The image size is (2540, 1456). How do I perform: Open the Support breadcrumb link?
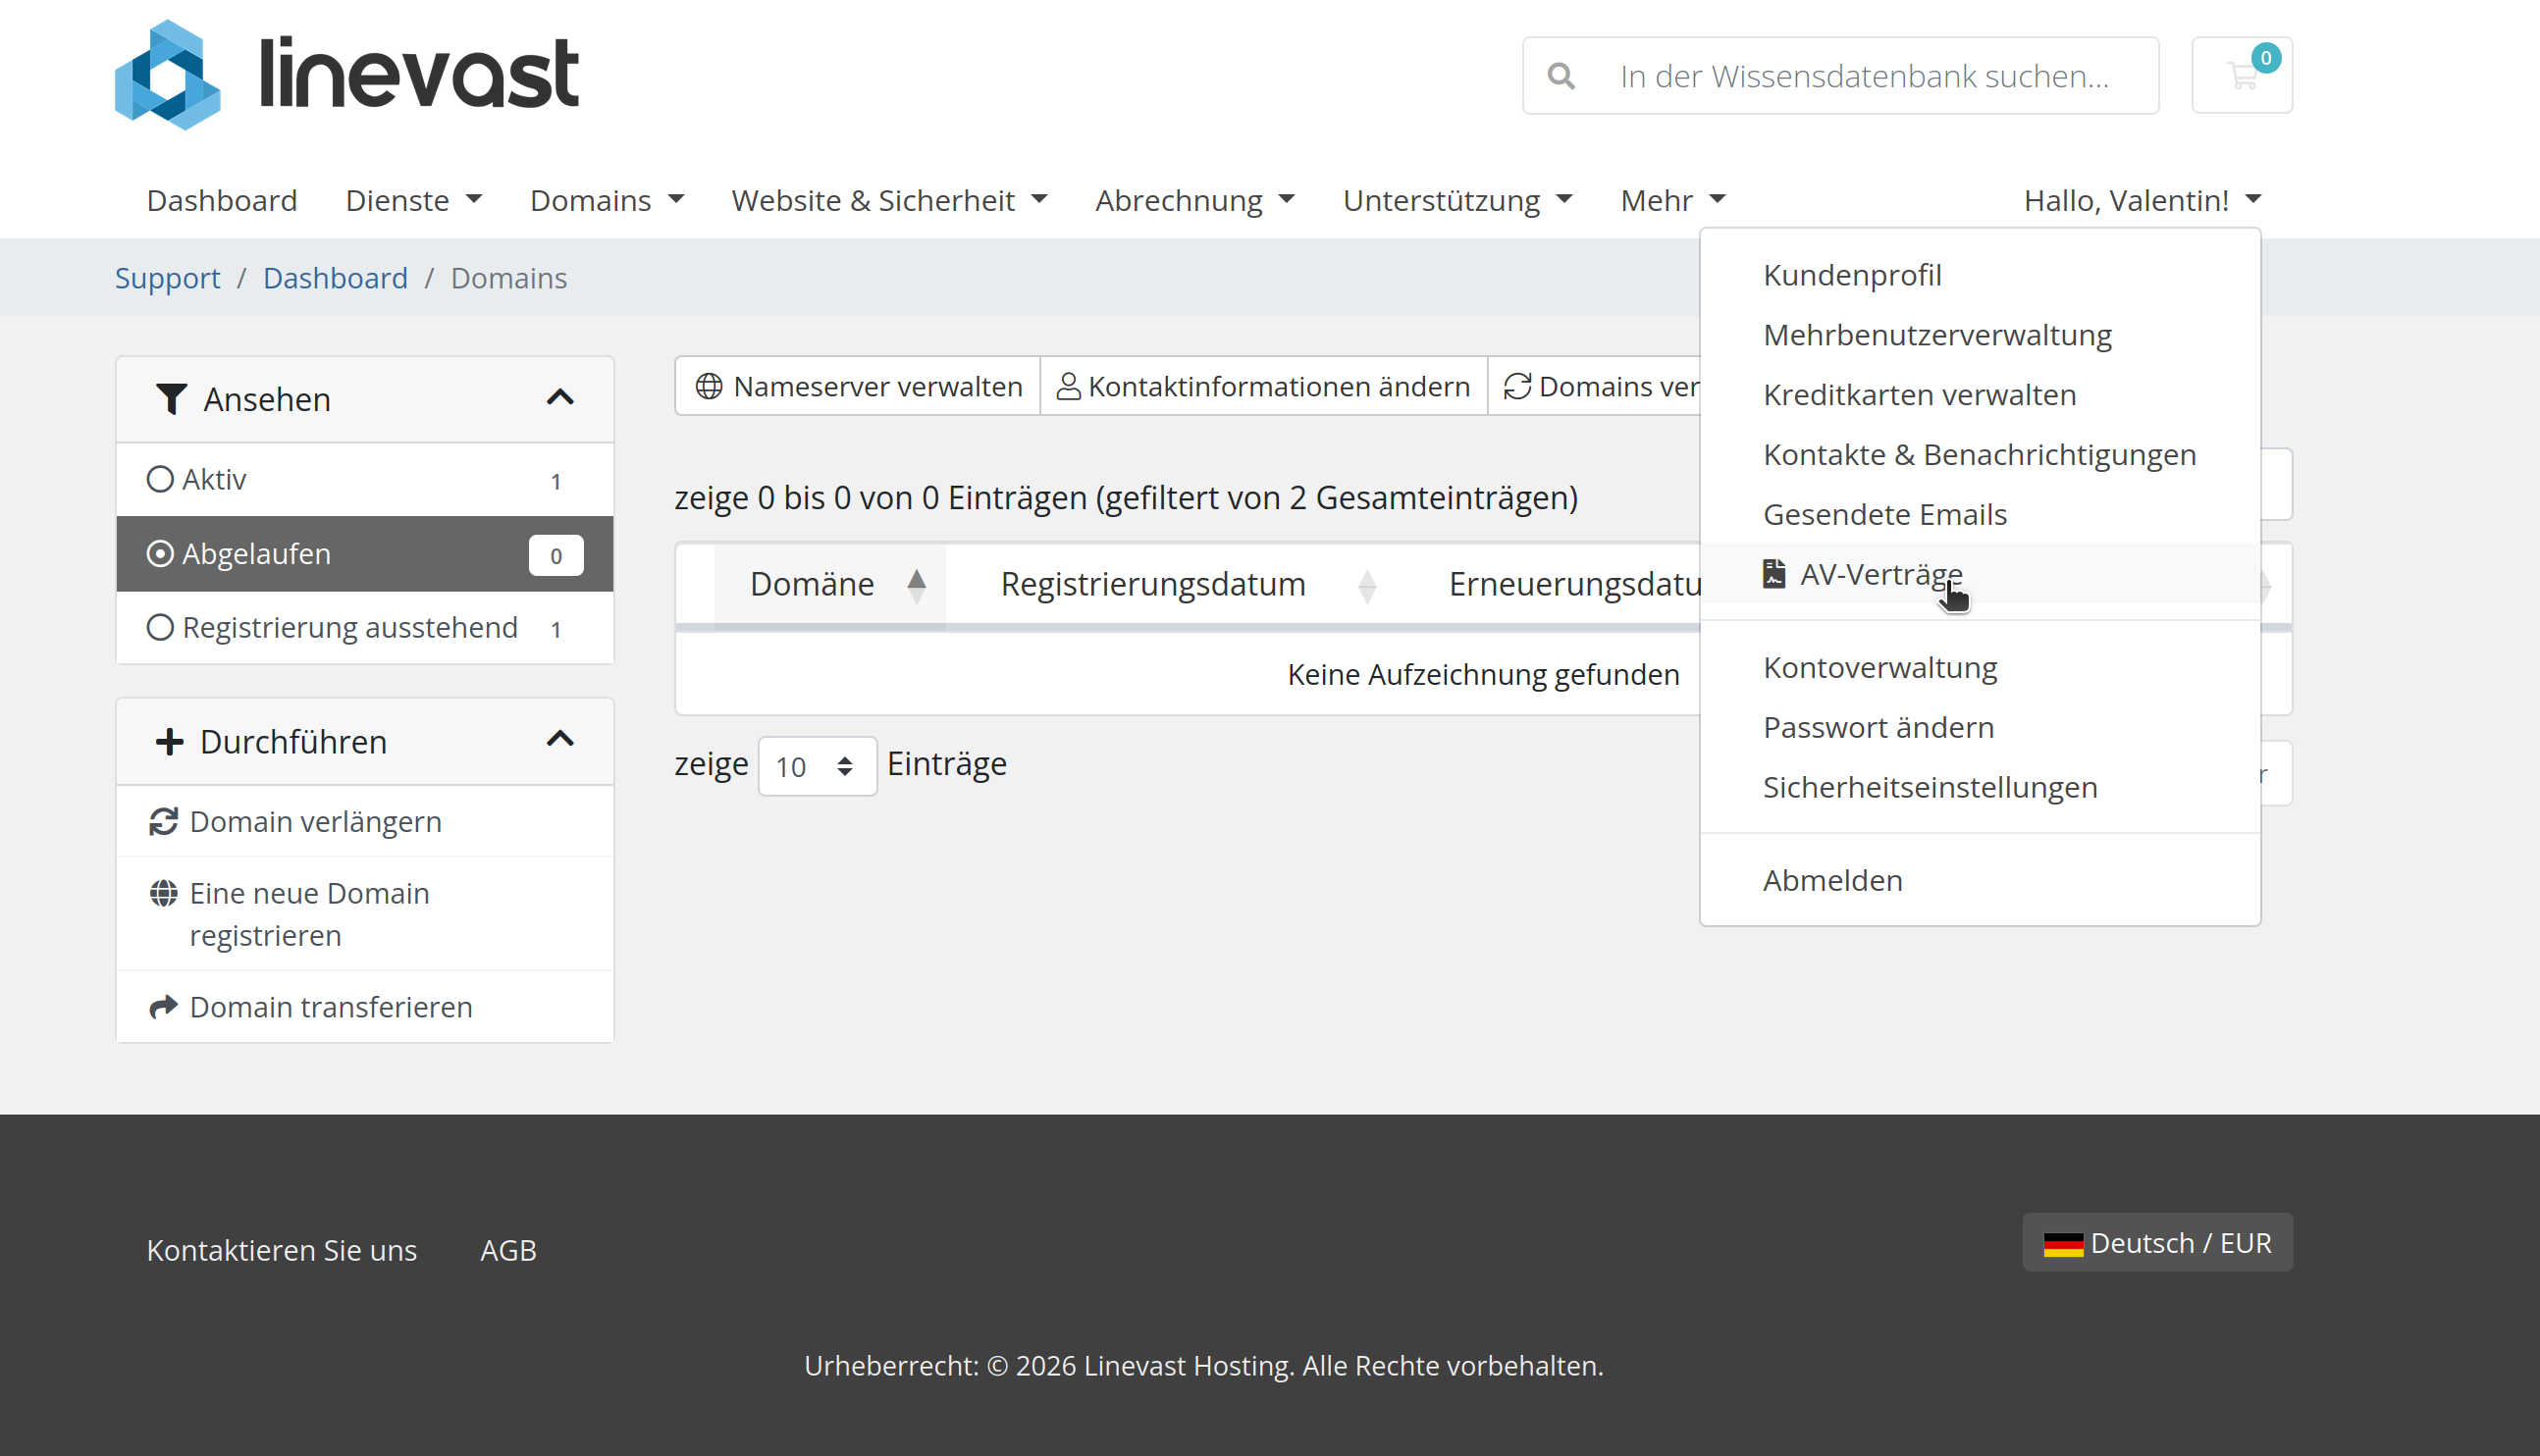167,277
